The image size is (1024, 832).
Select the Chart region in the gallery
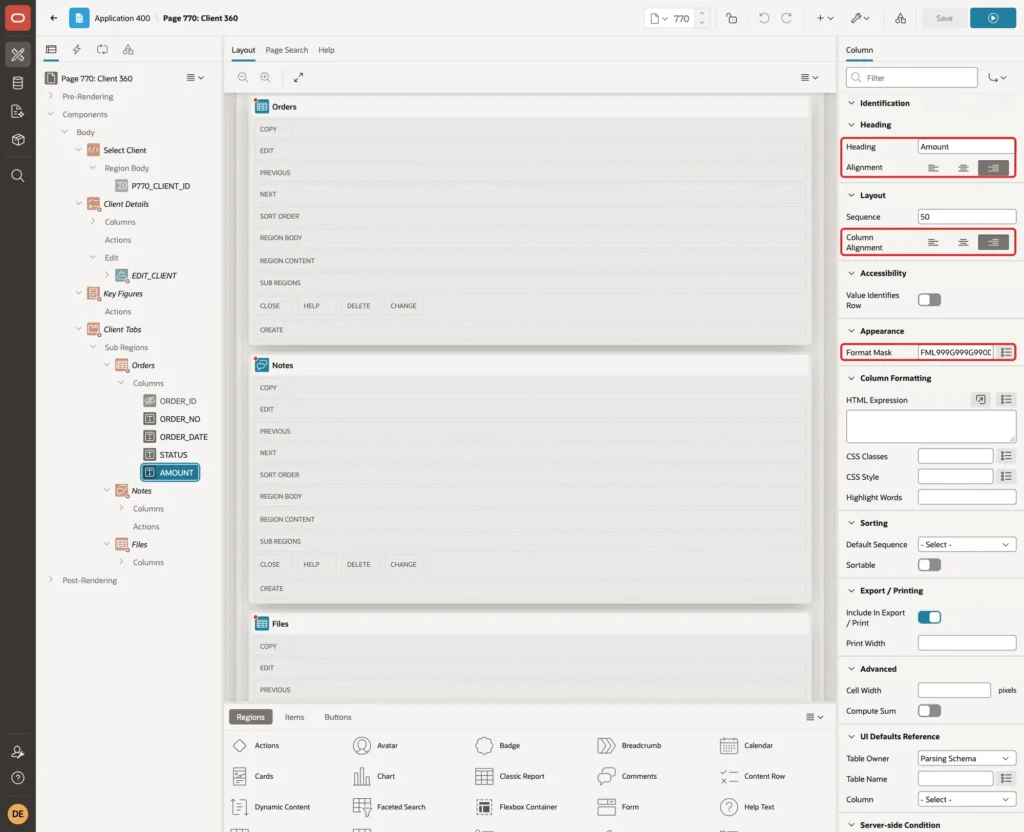[x=374, y=776]
